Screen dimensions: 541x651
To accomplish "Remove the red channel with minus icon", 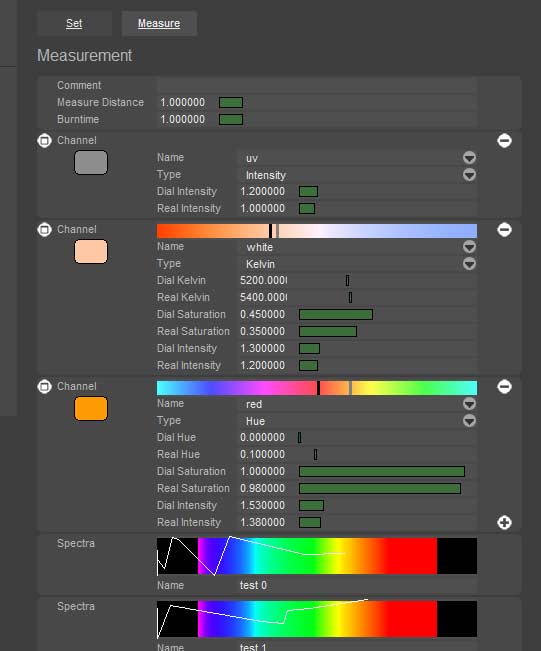I will coord(504,387).
